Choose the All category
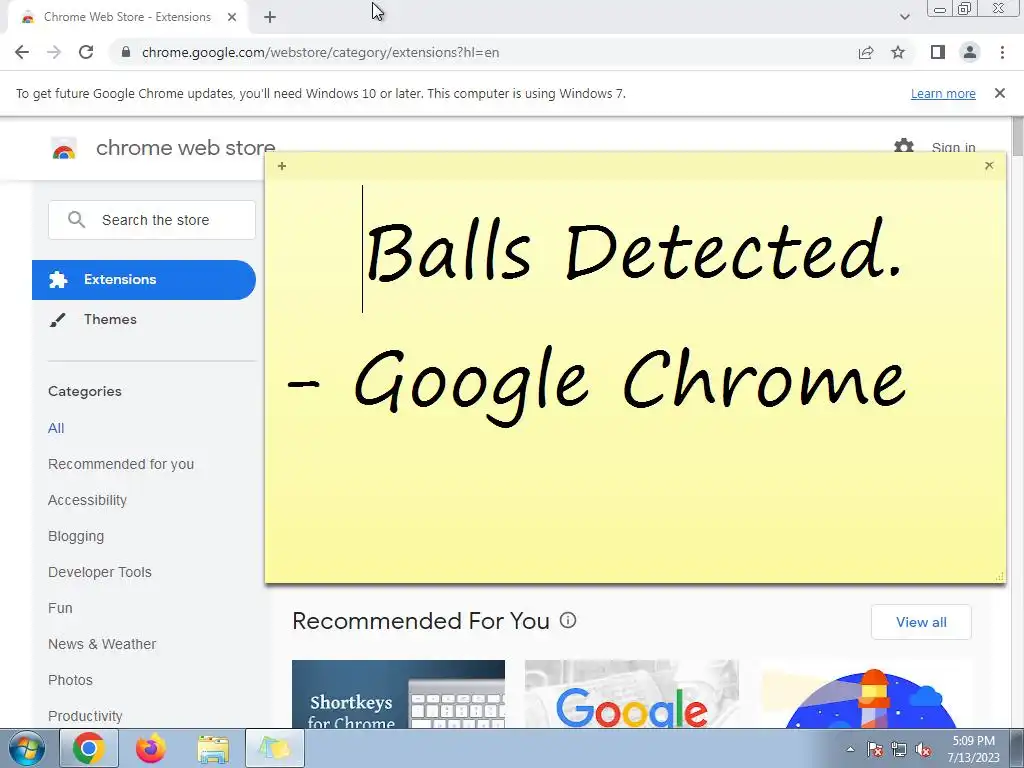 56,428
